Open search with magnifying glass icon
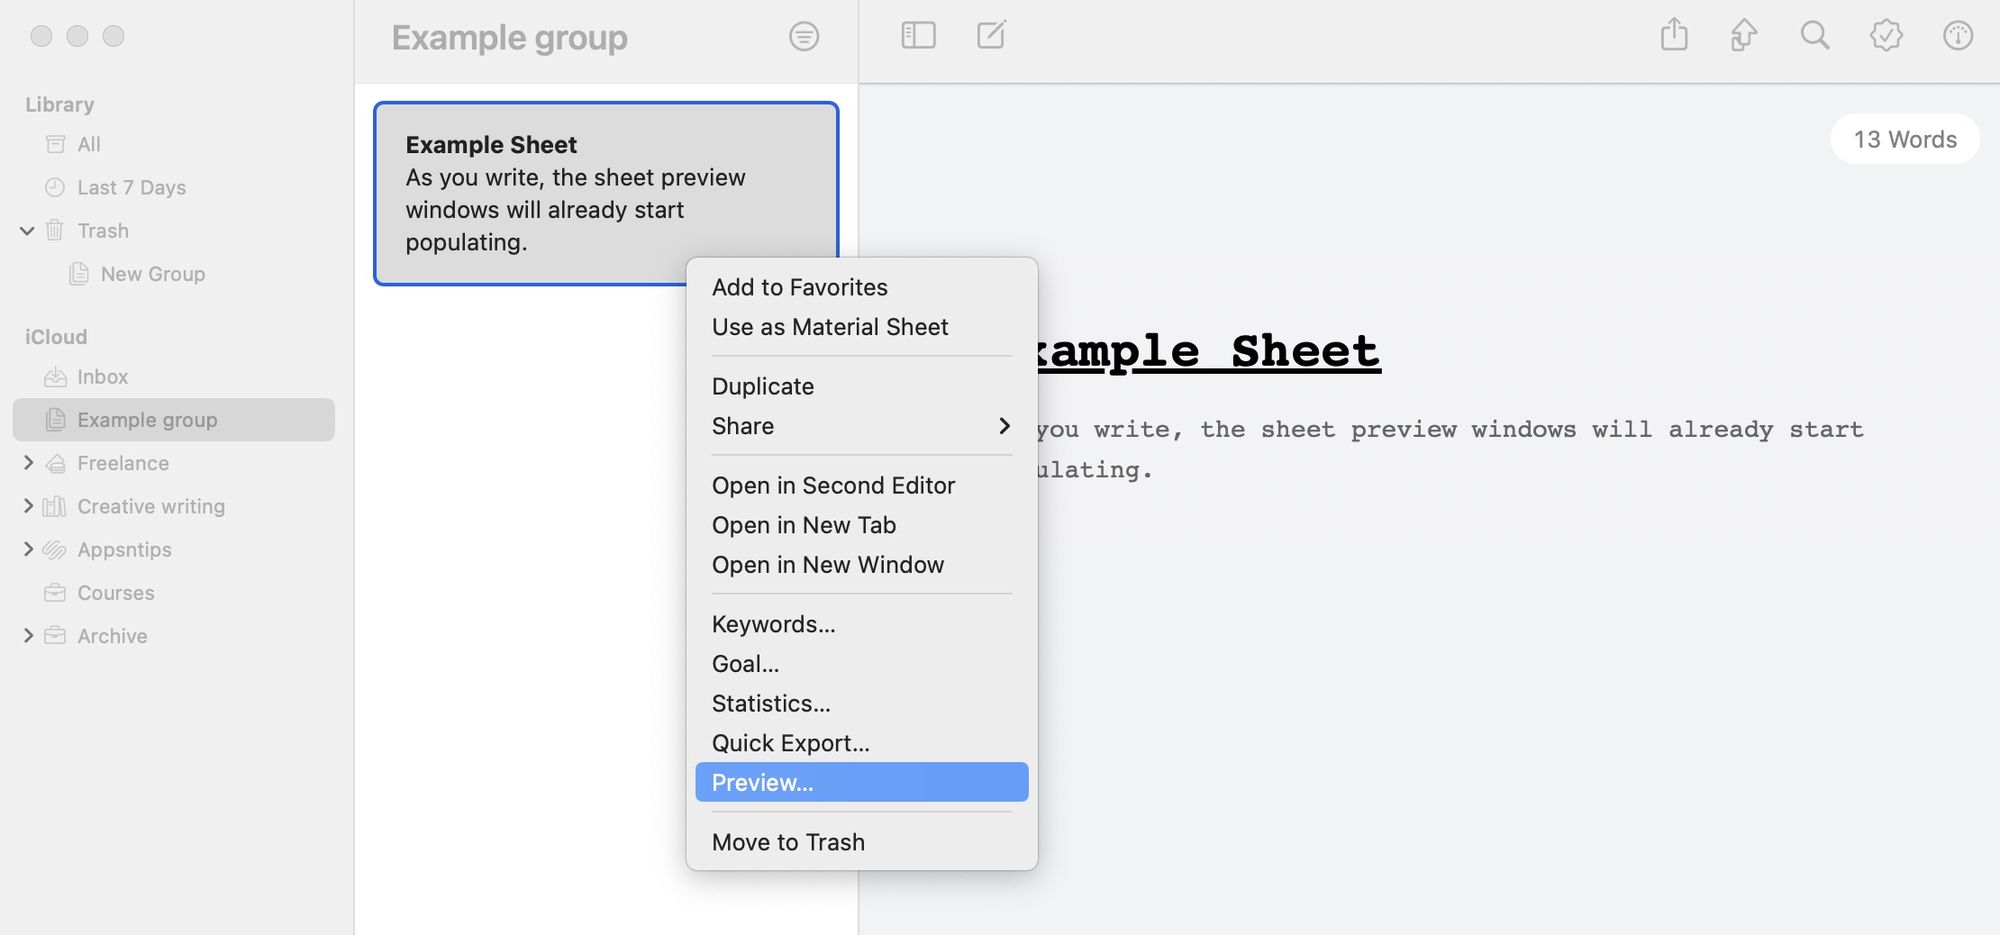This screenshot has height=935, width=2000. coord(1815,36)
